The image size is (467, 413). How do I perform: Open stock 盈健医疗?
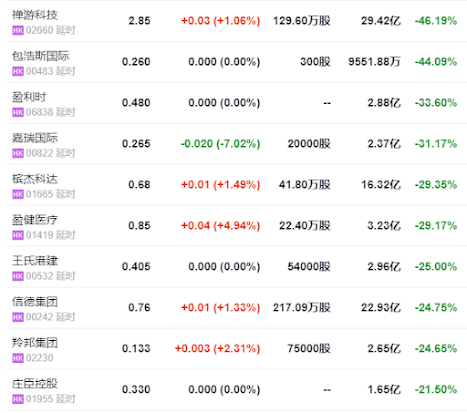tap(35, 220)
